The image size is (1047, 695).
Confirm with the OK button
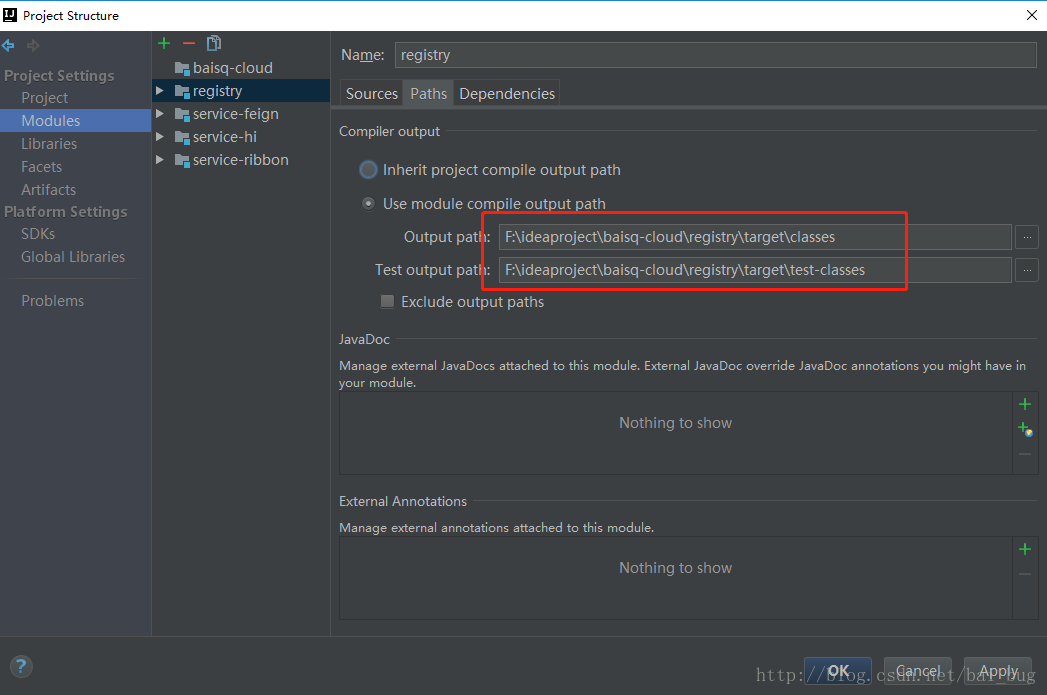(x=837, y=670)
